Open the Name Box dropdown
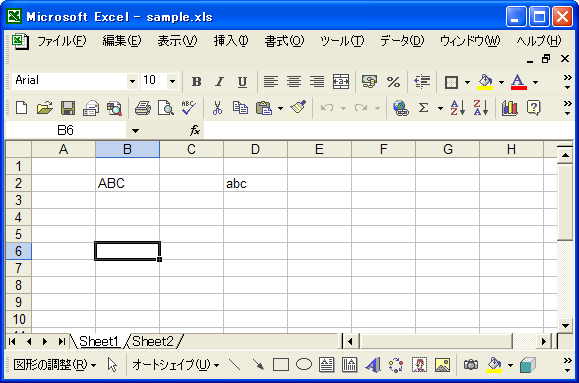Image resolution: width=579 pixels, height=383 pixels. pos(136,130)
